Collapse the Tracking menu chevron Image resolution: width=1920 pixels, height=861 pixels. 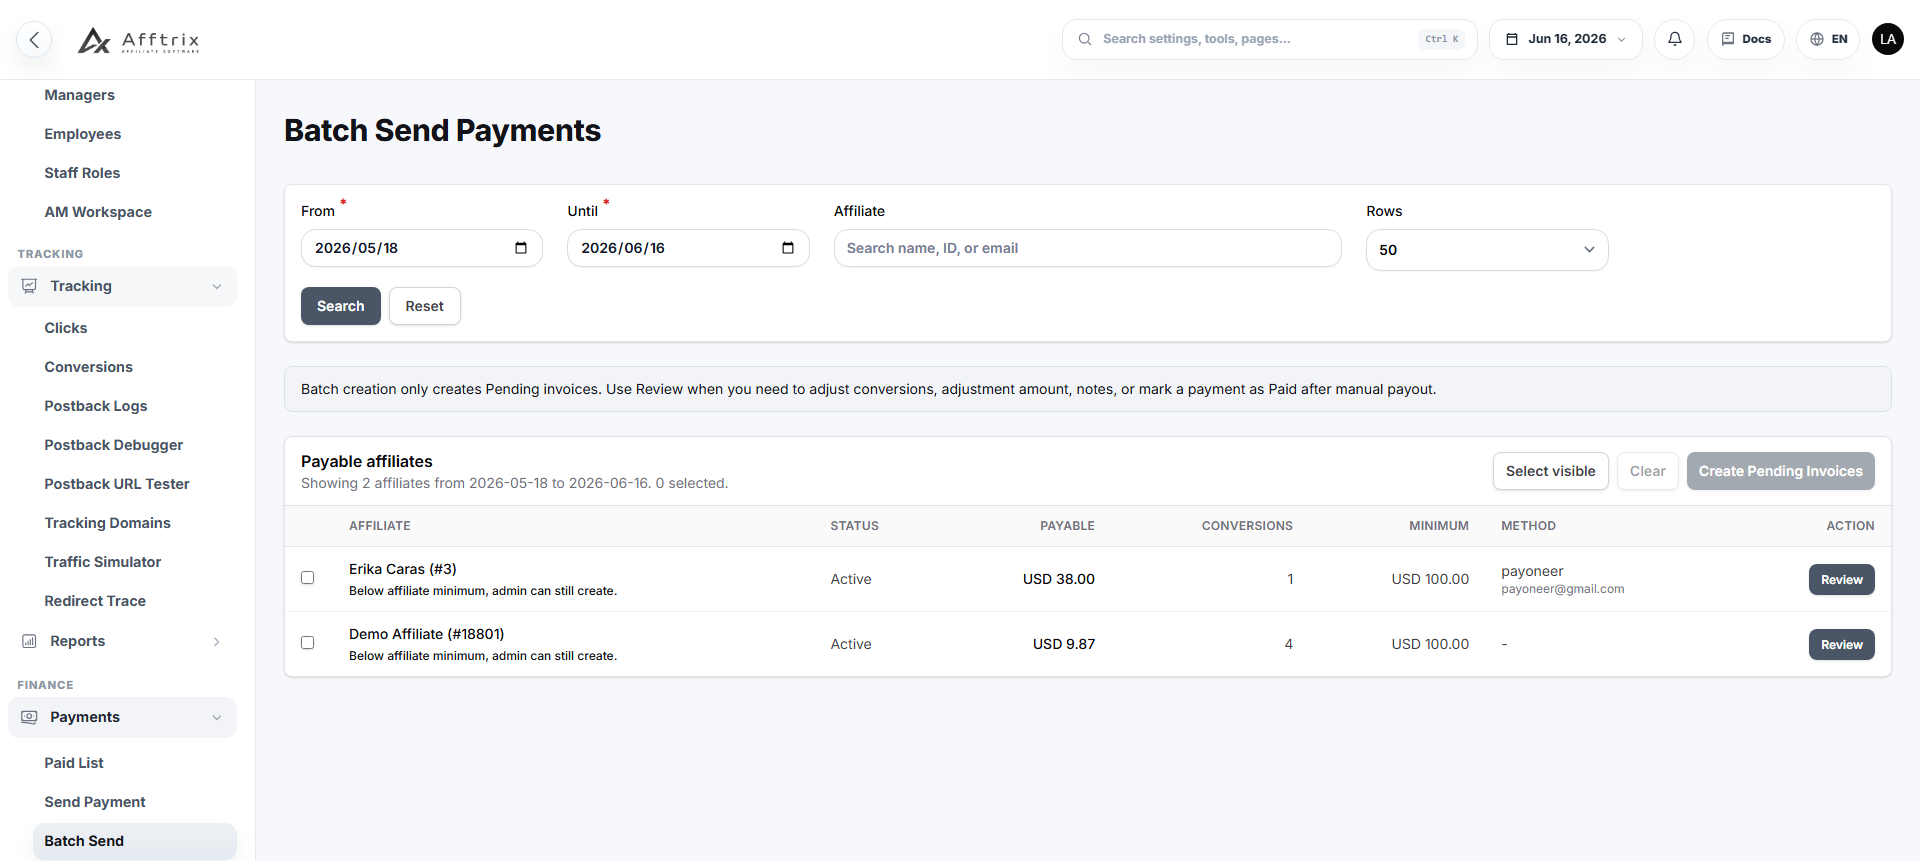click(x=217, y=287)
